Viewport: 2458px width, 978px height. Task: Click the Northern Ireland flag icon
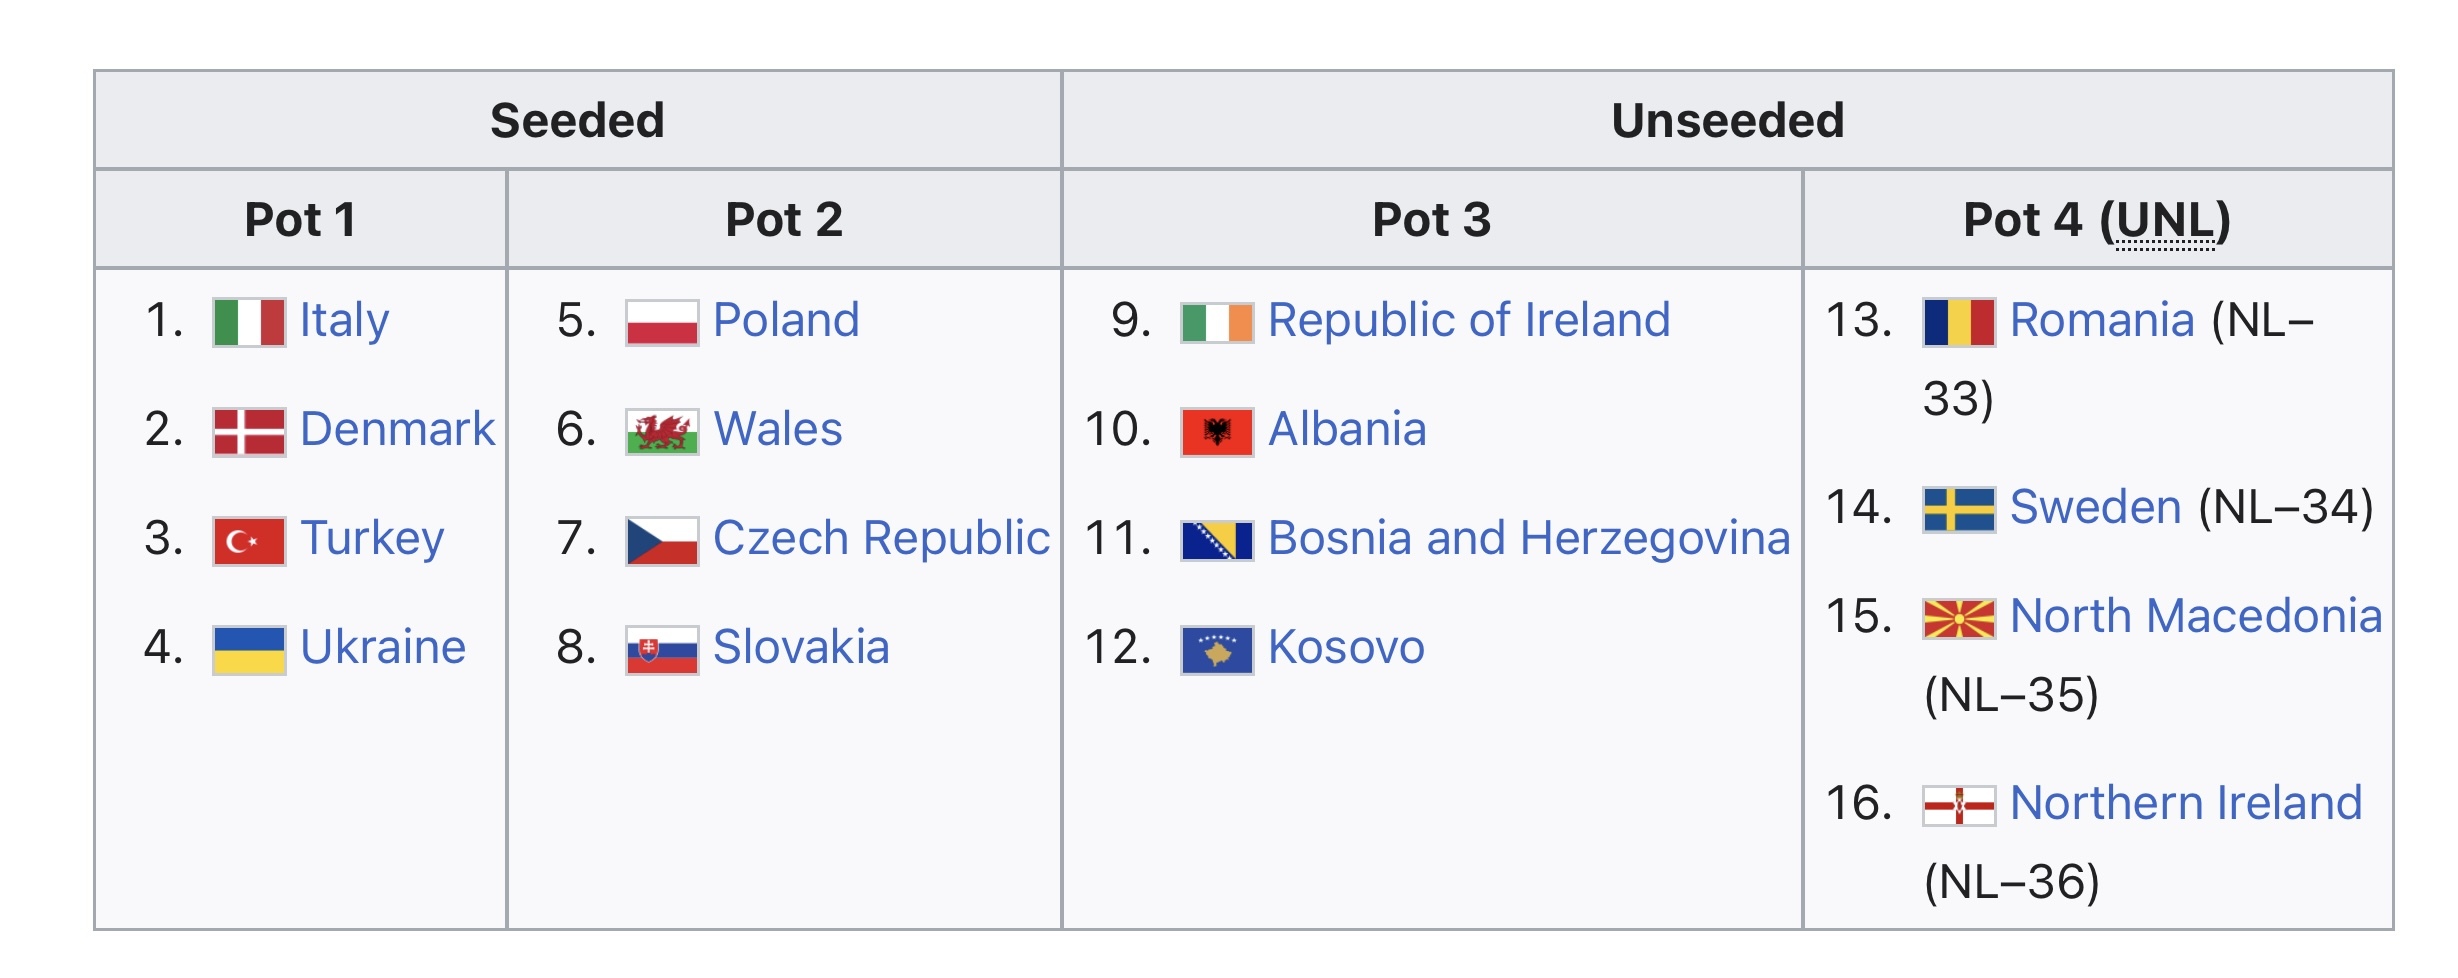(x=1958, y=805)
